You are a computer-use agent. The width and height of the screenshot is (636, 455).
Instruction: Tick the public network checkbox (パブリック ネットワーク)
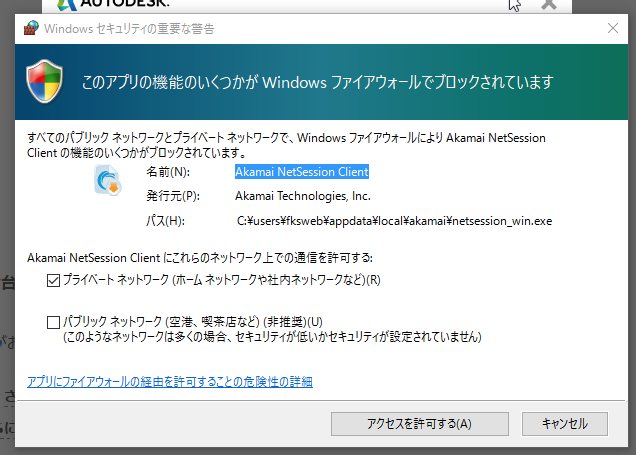53,322
